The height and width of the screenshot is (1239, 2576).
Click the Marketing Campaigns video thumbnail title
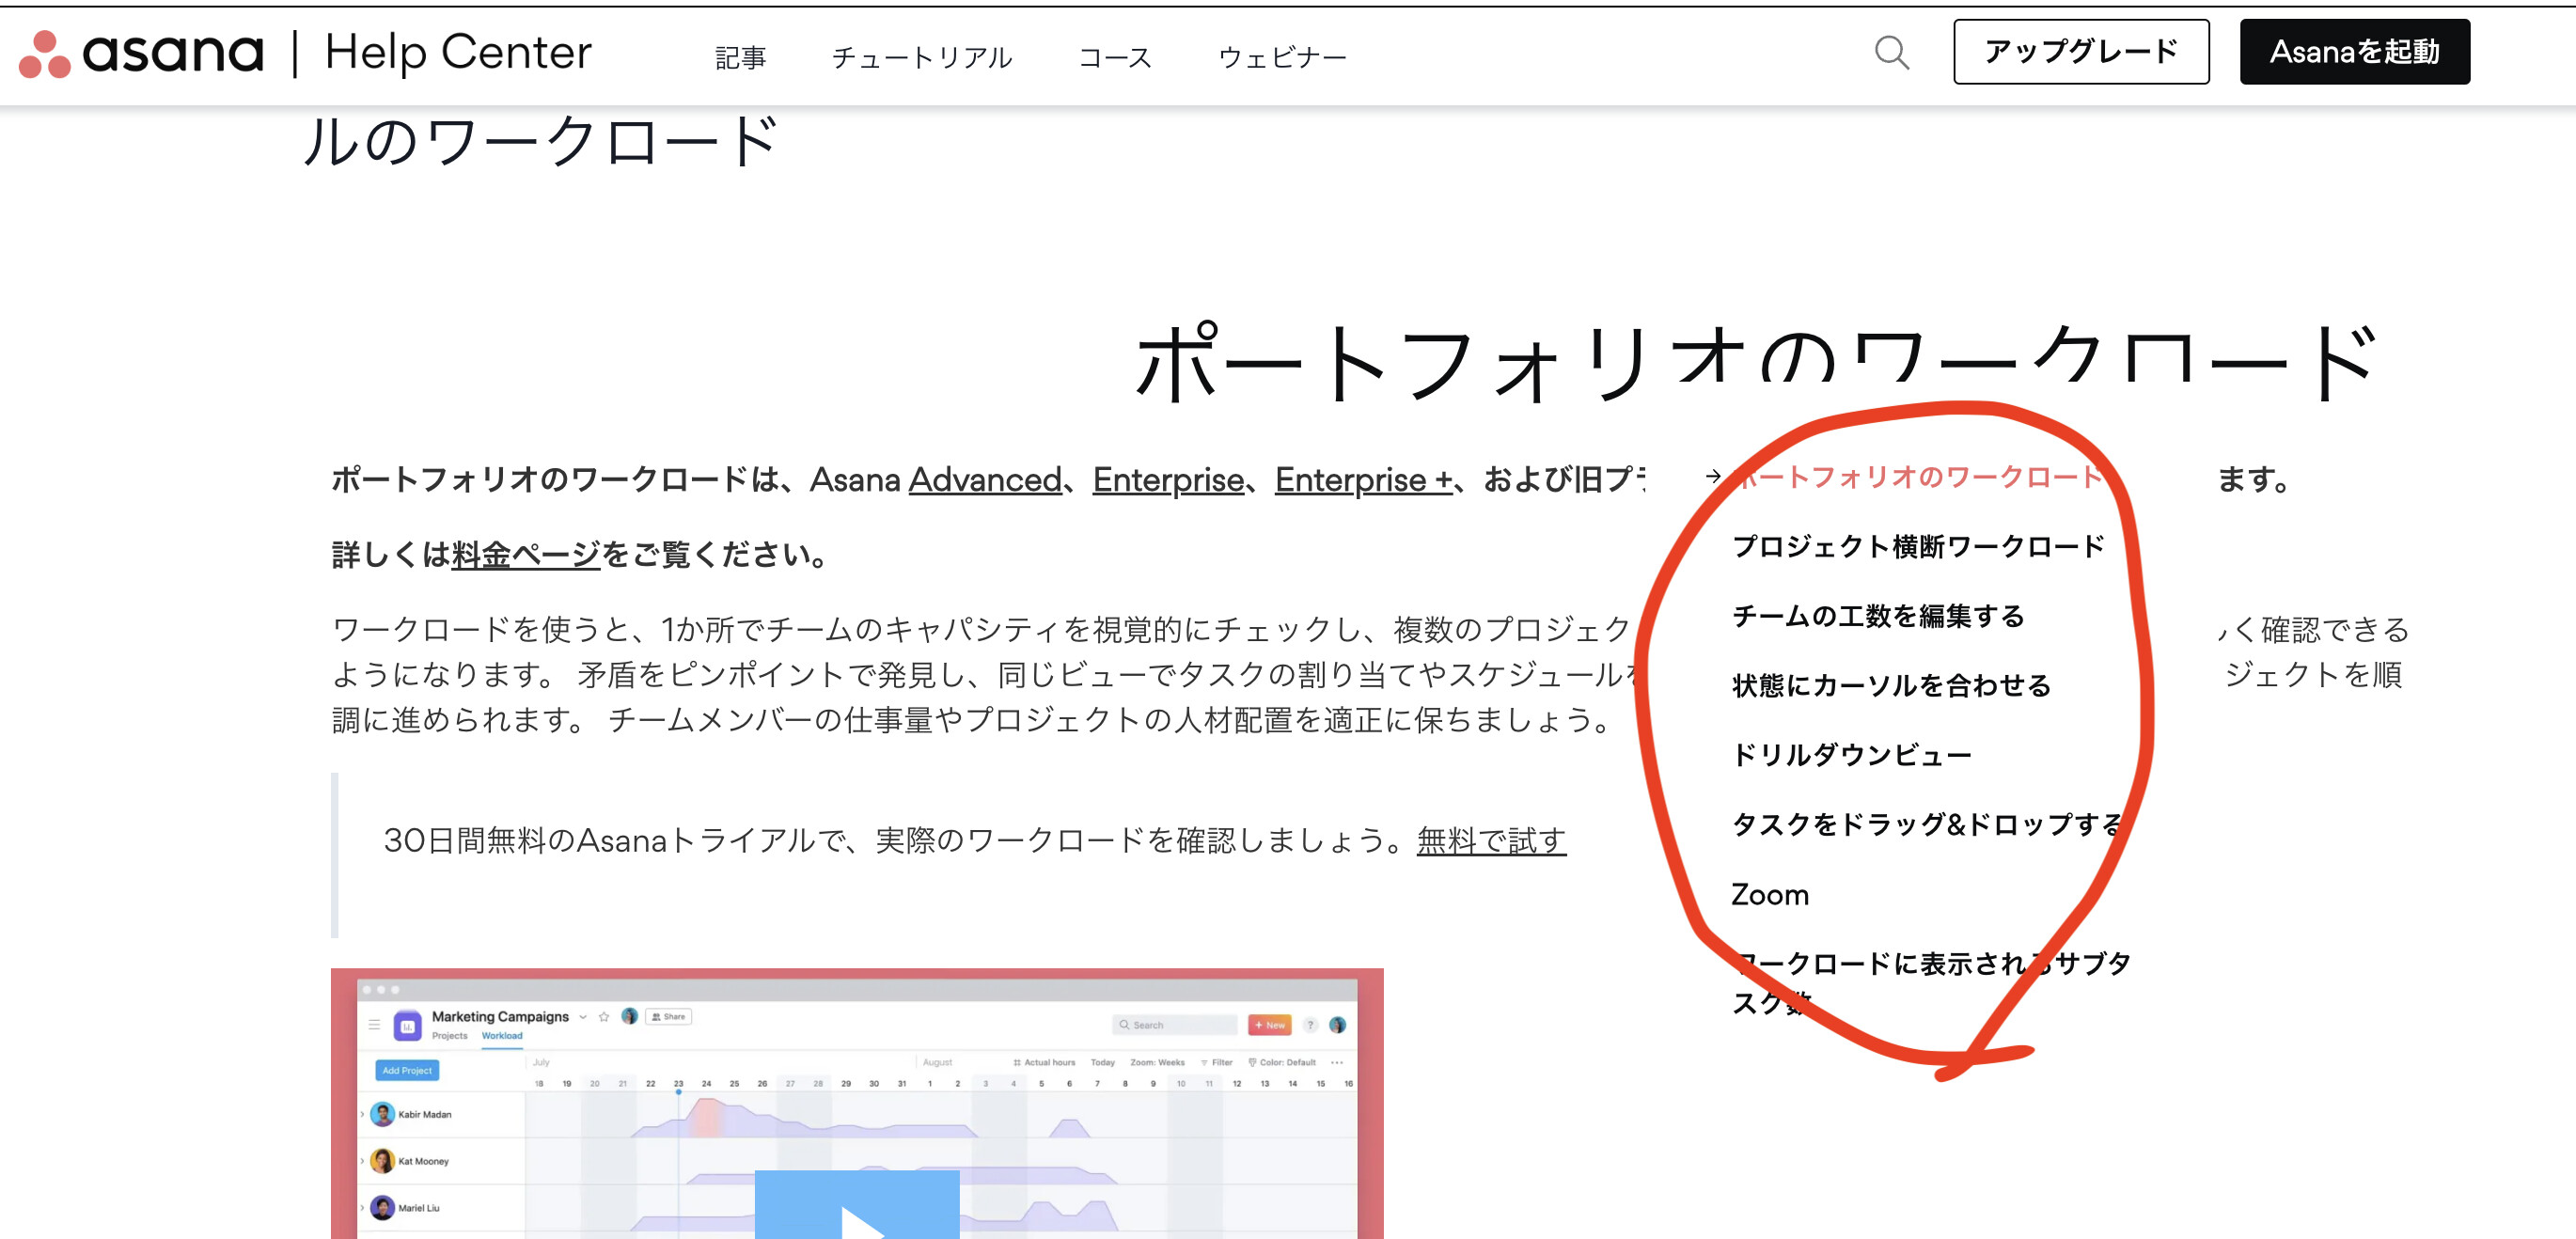500,1016
